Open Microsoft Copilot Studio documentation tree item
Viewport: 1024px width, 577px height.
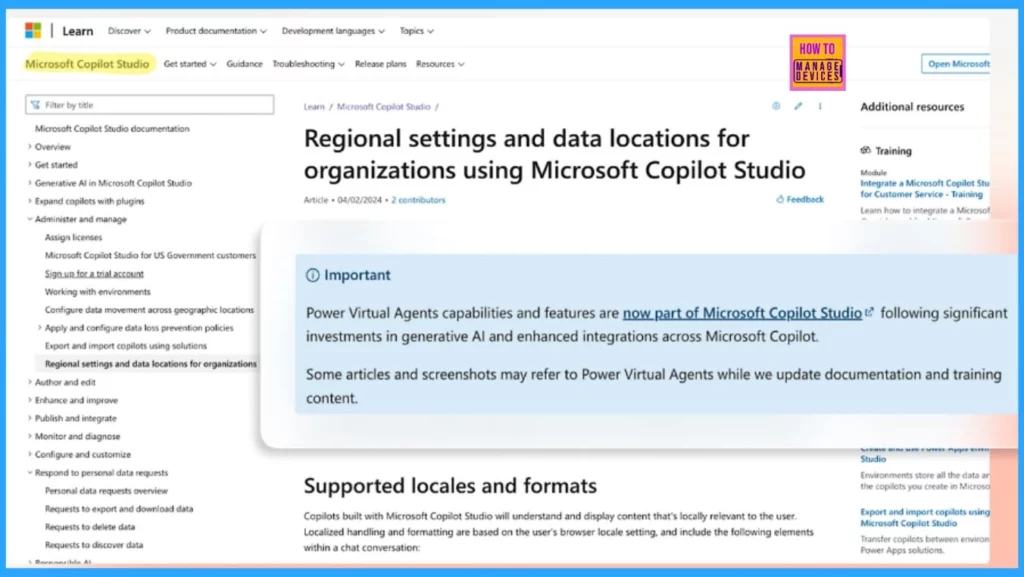(112, 129)
